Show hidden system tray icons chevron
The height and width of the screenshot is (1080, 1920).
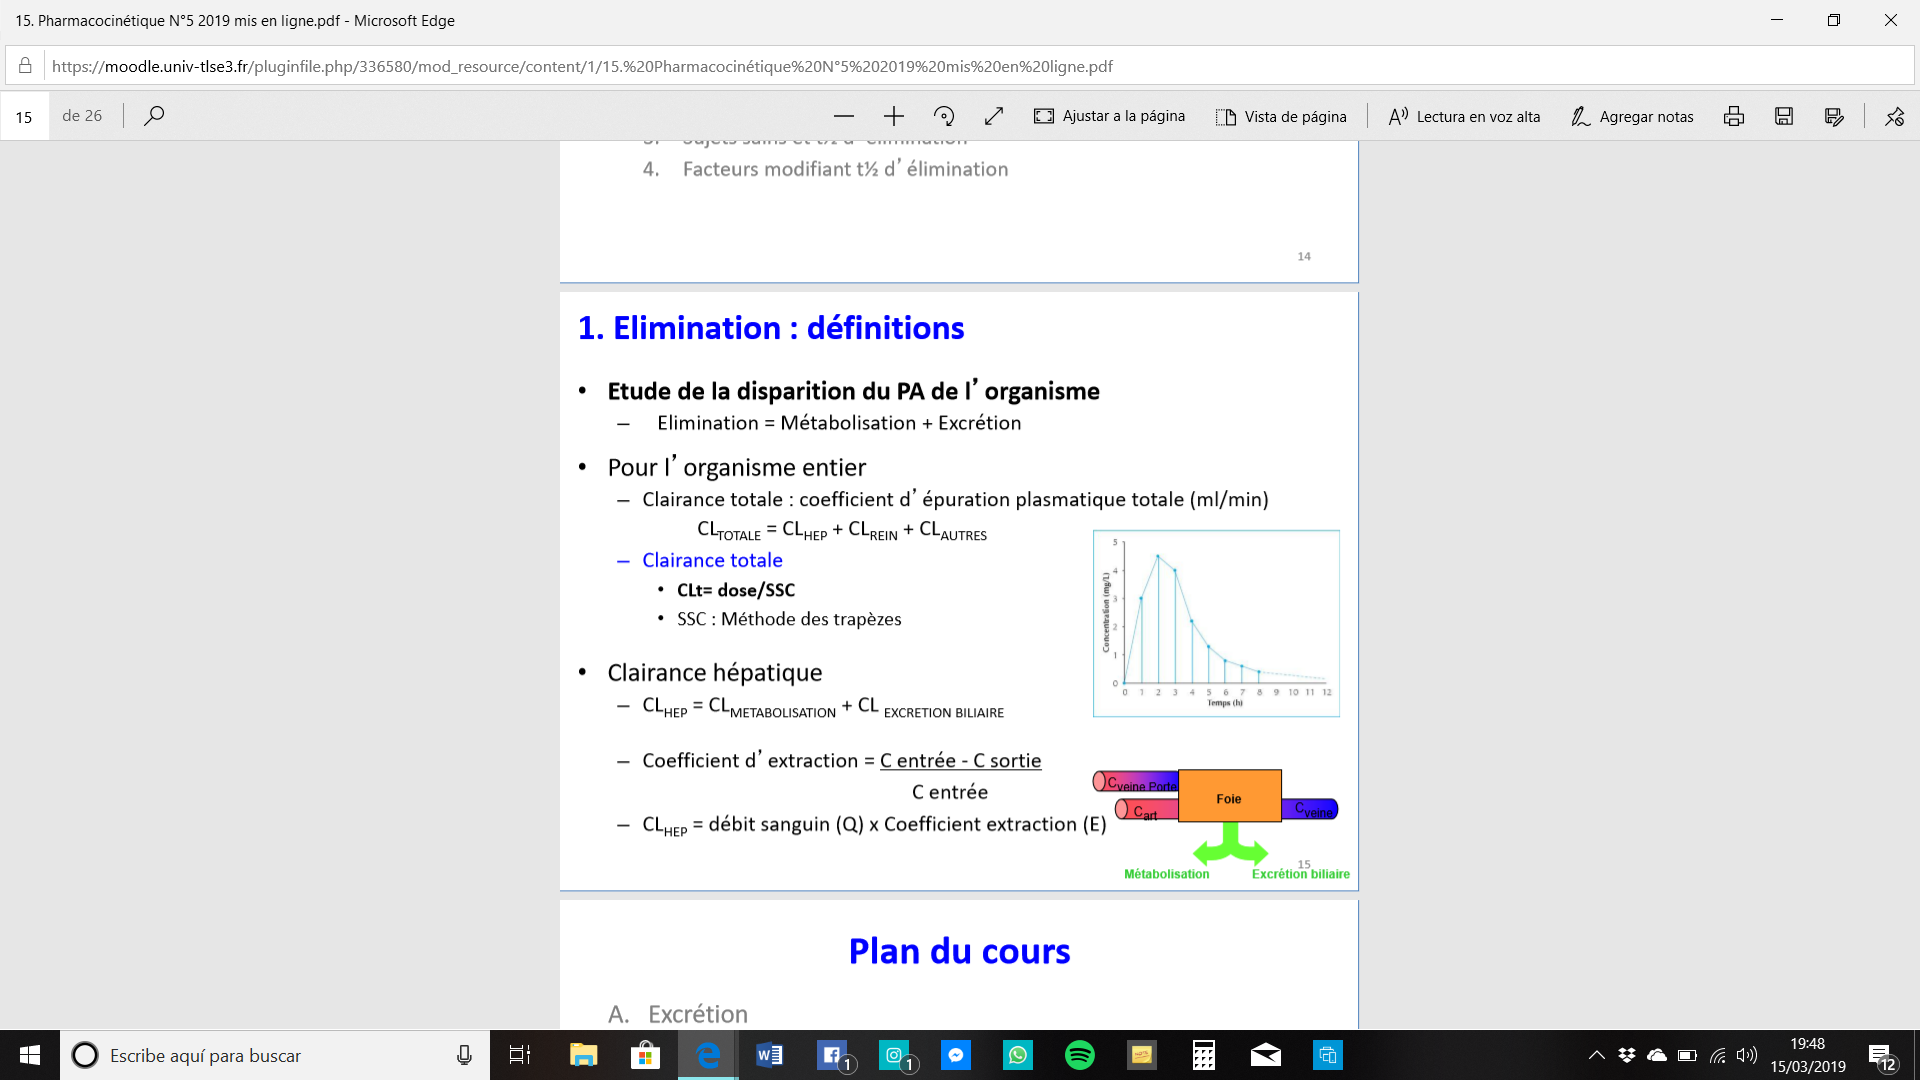pos(1596,1055)
